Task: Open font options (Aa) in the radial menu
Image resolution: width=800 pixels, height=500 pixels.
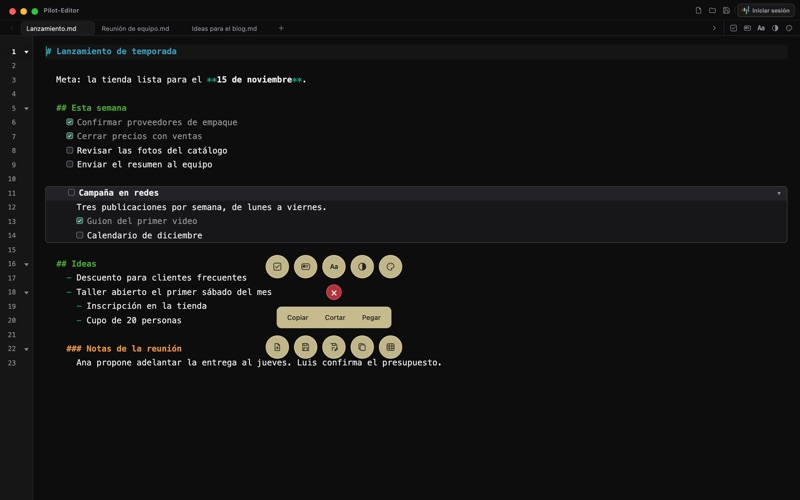Action: 334,266
